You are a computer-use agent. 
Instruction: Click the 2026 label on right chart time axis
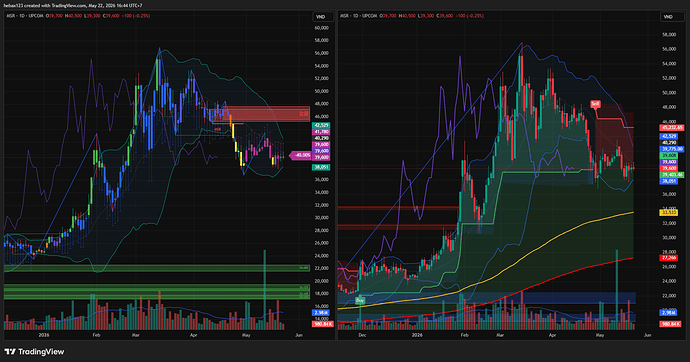(417, 335)
